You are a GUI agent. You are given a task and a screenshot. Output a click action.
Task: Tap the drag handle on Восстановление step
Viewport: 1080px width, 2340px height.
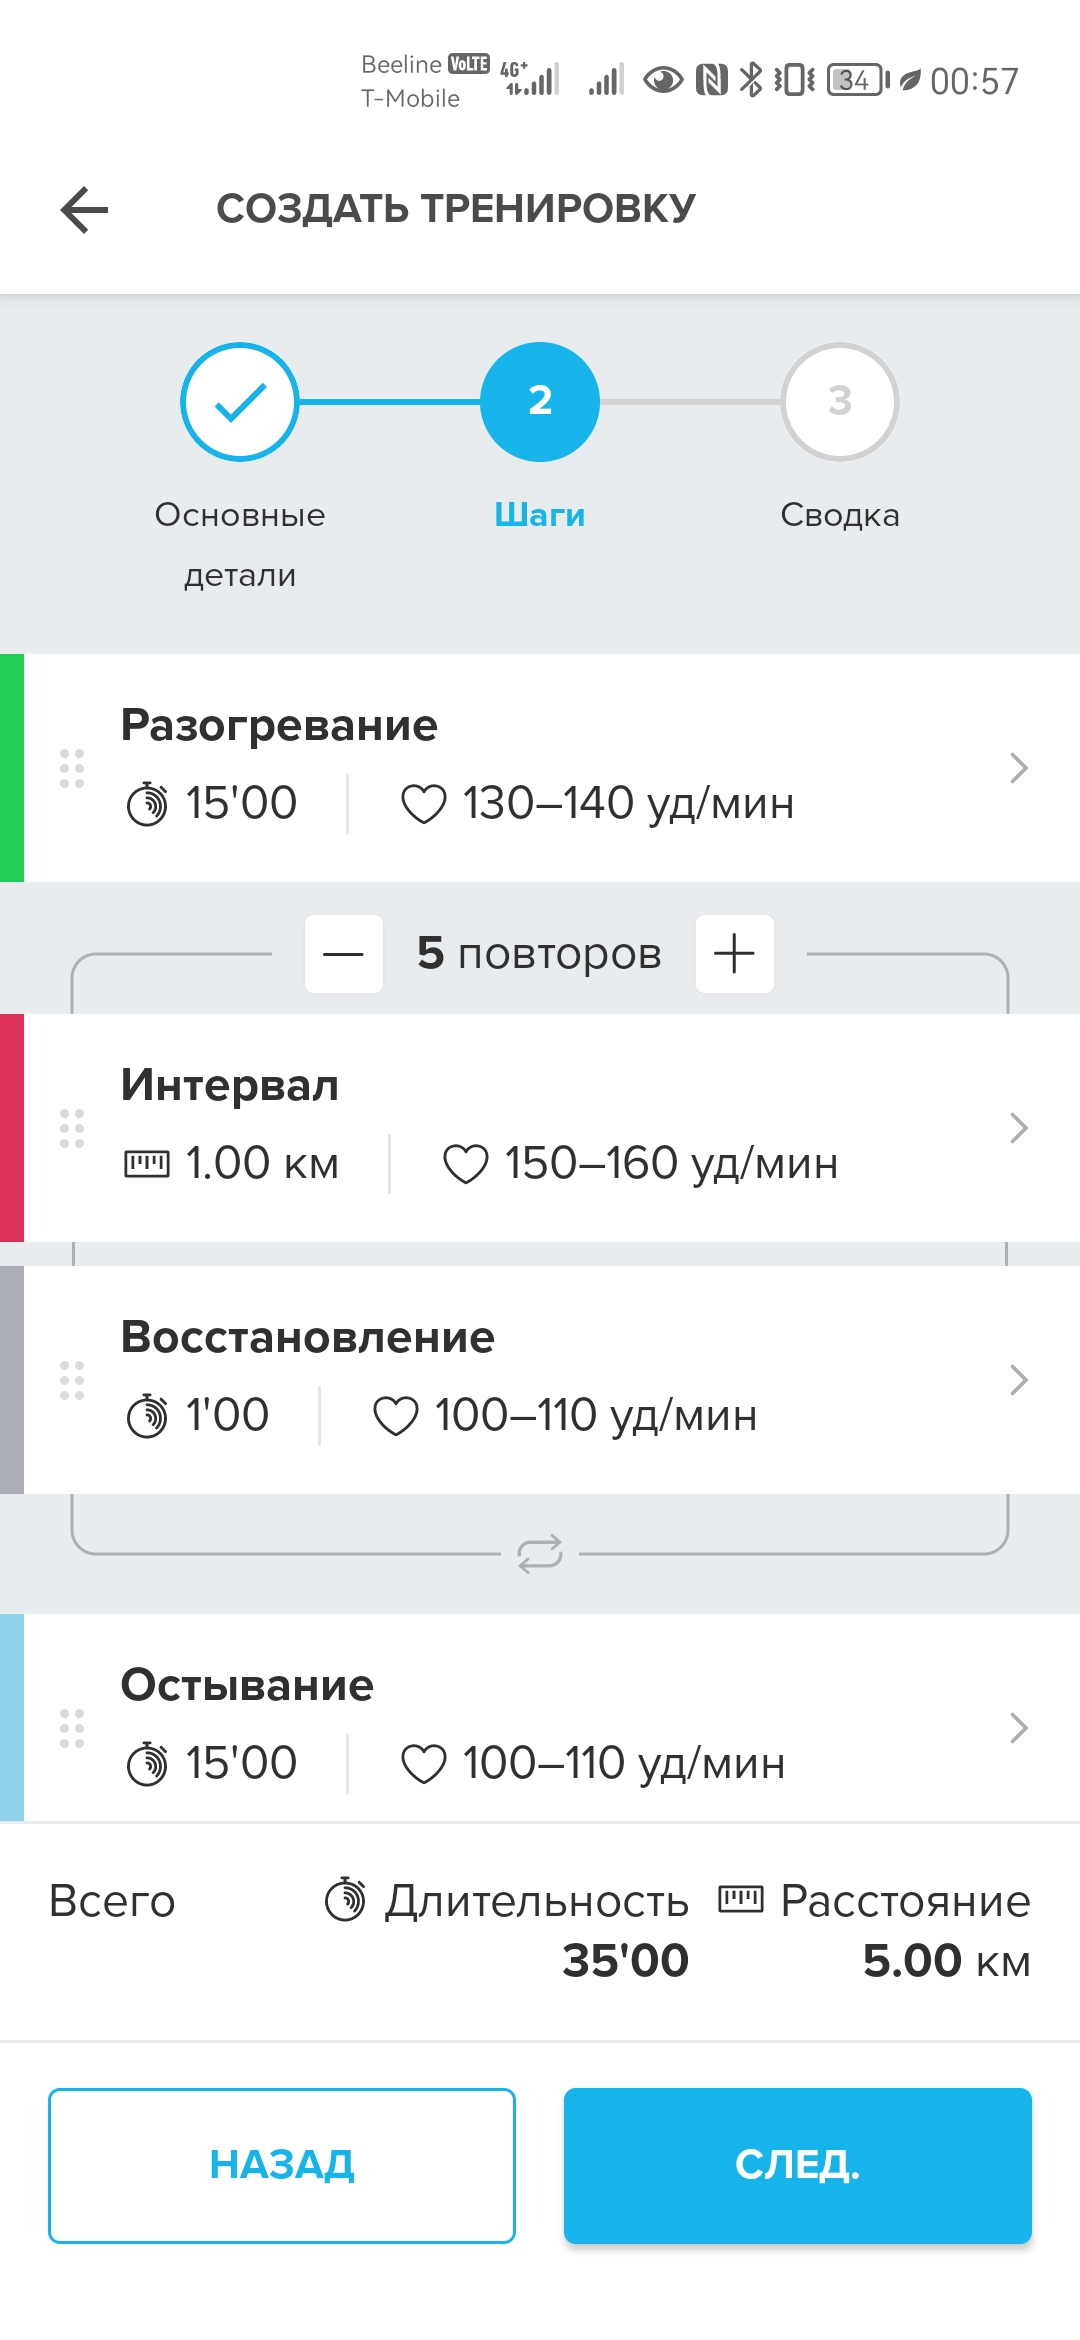pyautogui.click(x=72, y=1380)
